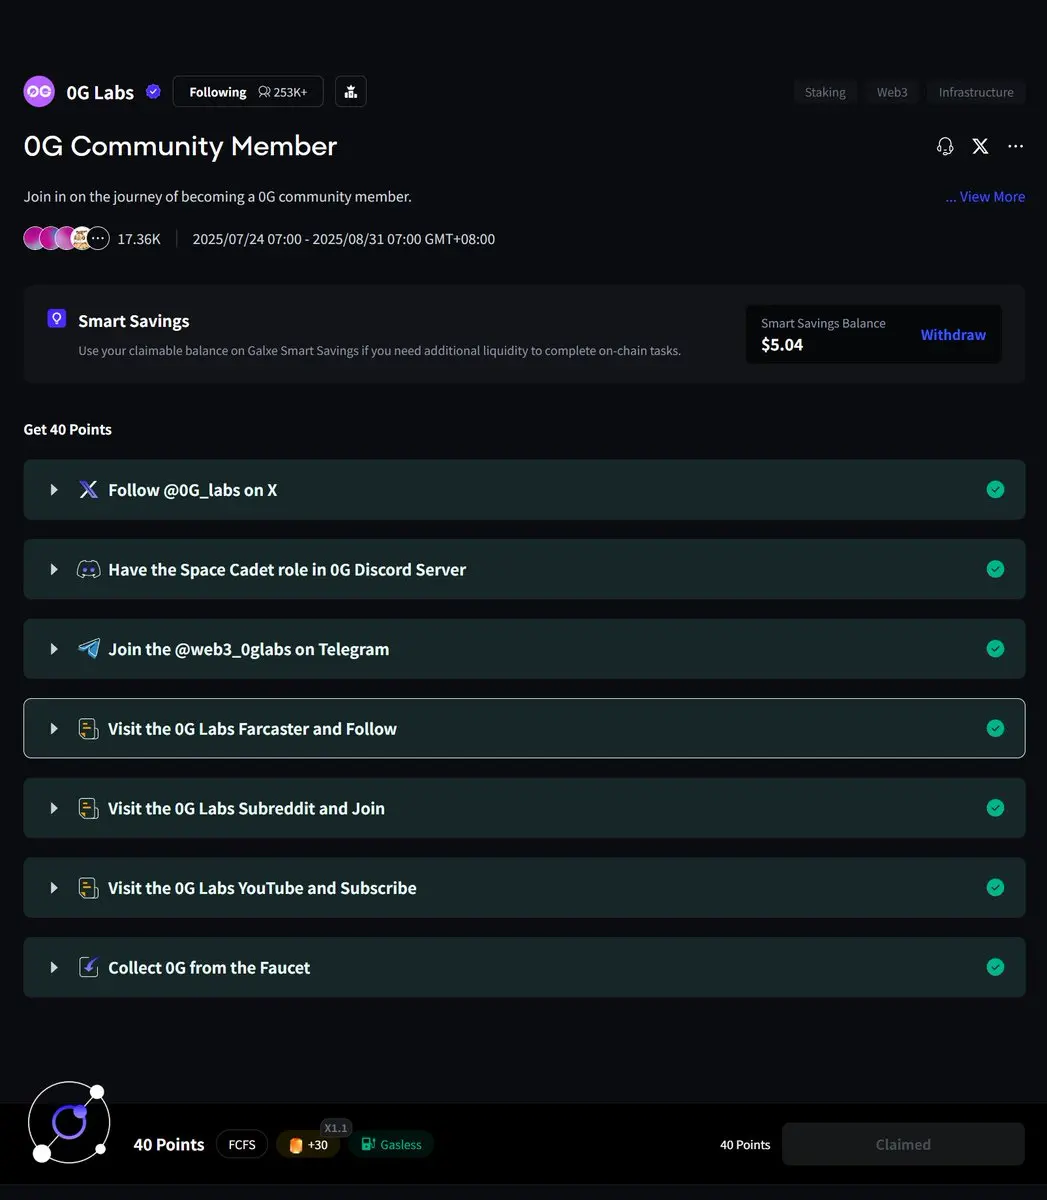1047x1200 pixels.
Task: Click the disabled Claimed button
Action: (903, 1144)
